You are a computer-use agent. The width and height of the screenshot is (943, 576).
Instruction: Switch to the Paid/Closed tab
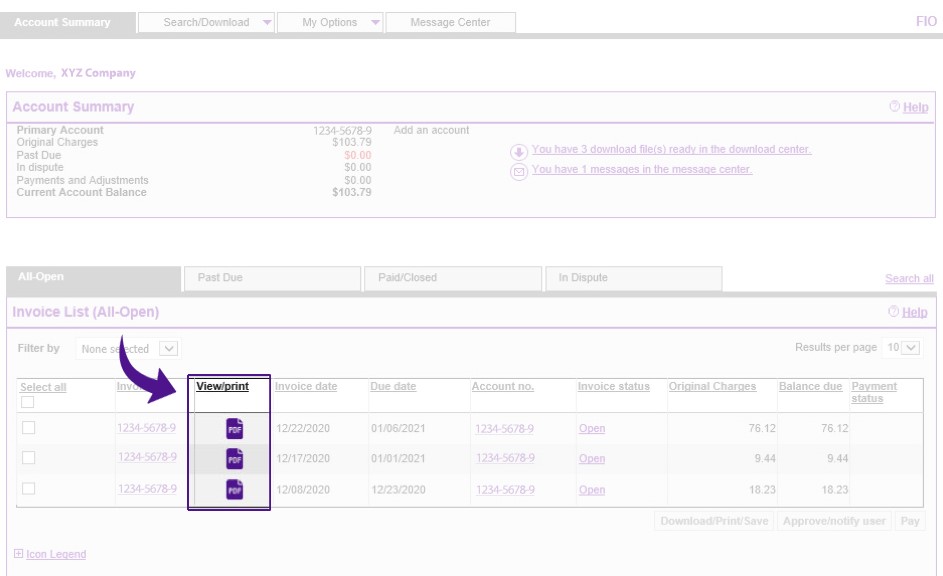pyautogui.click(x=453, y=278)
